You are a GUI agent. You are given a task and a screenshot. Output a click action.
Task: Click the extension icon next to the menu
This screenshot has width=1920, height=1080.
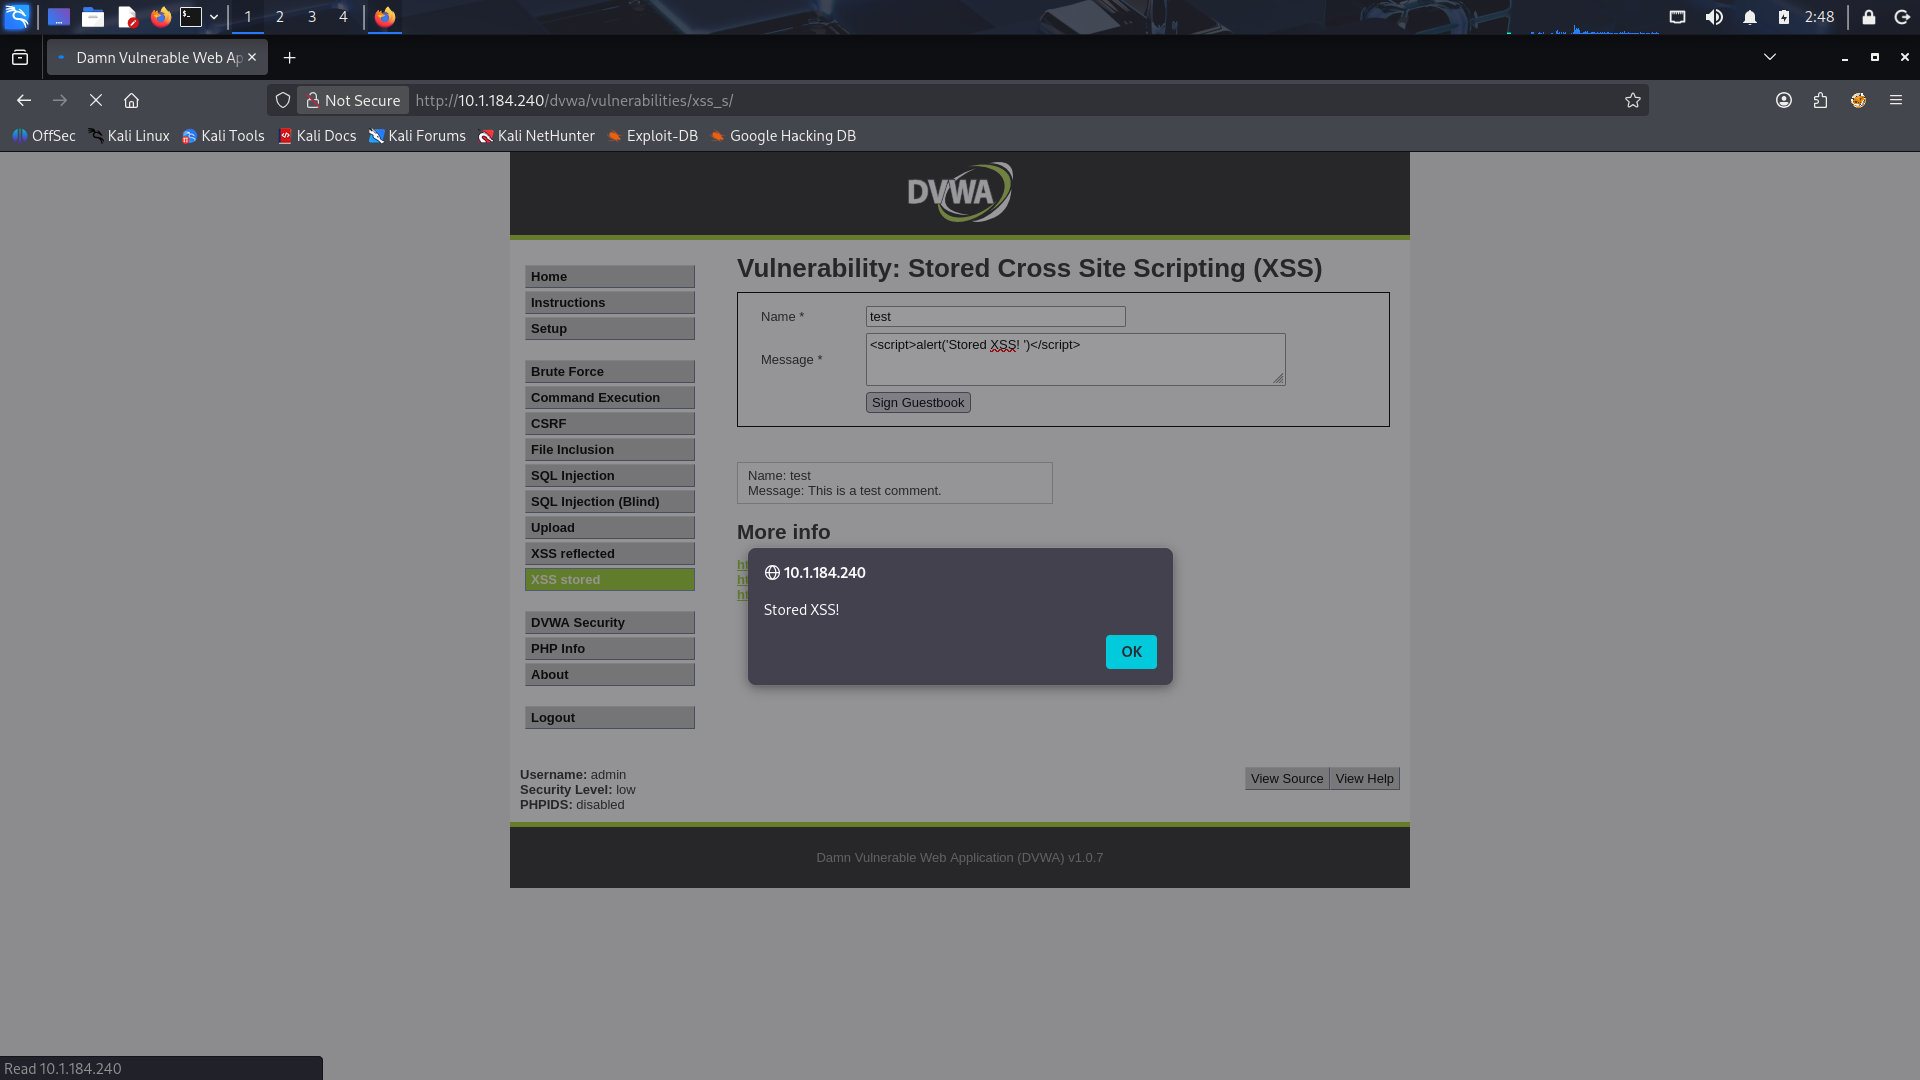(1858, 100)
